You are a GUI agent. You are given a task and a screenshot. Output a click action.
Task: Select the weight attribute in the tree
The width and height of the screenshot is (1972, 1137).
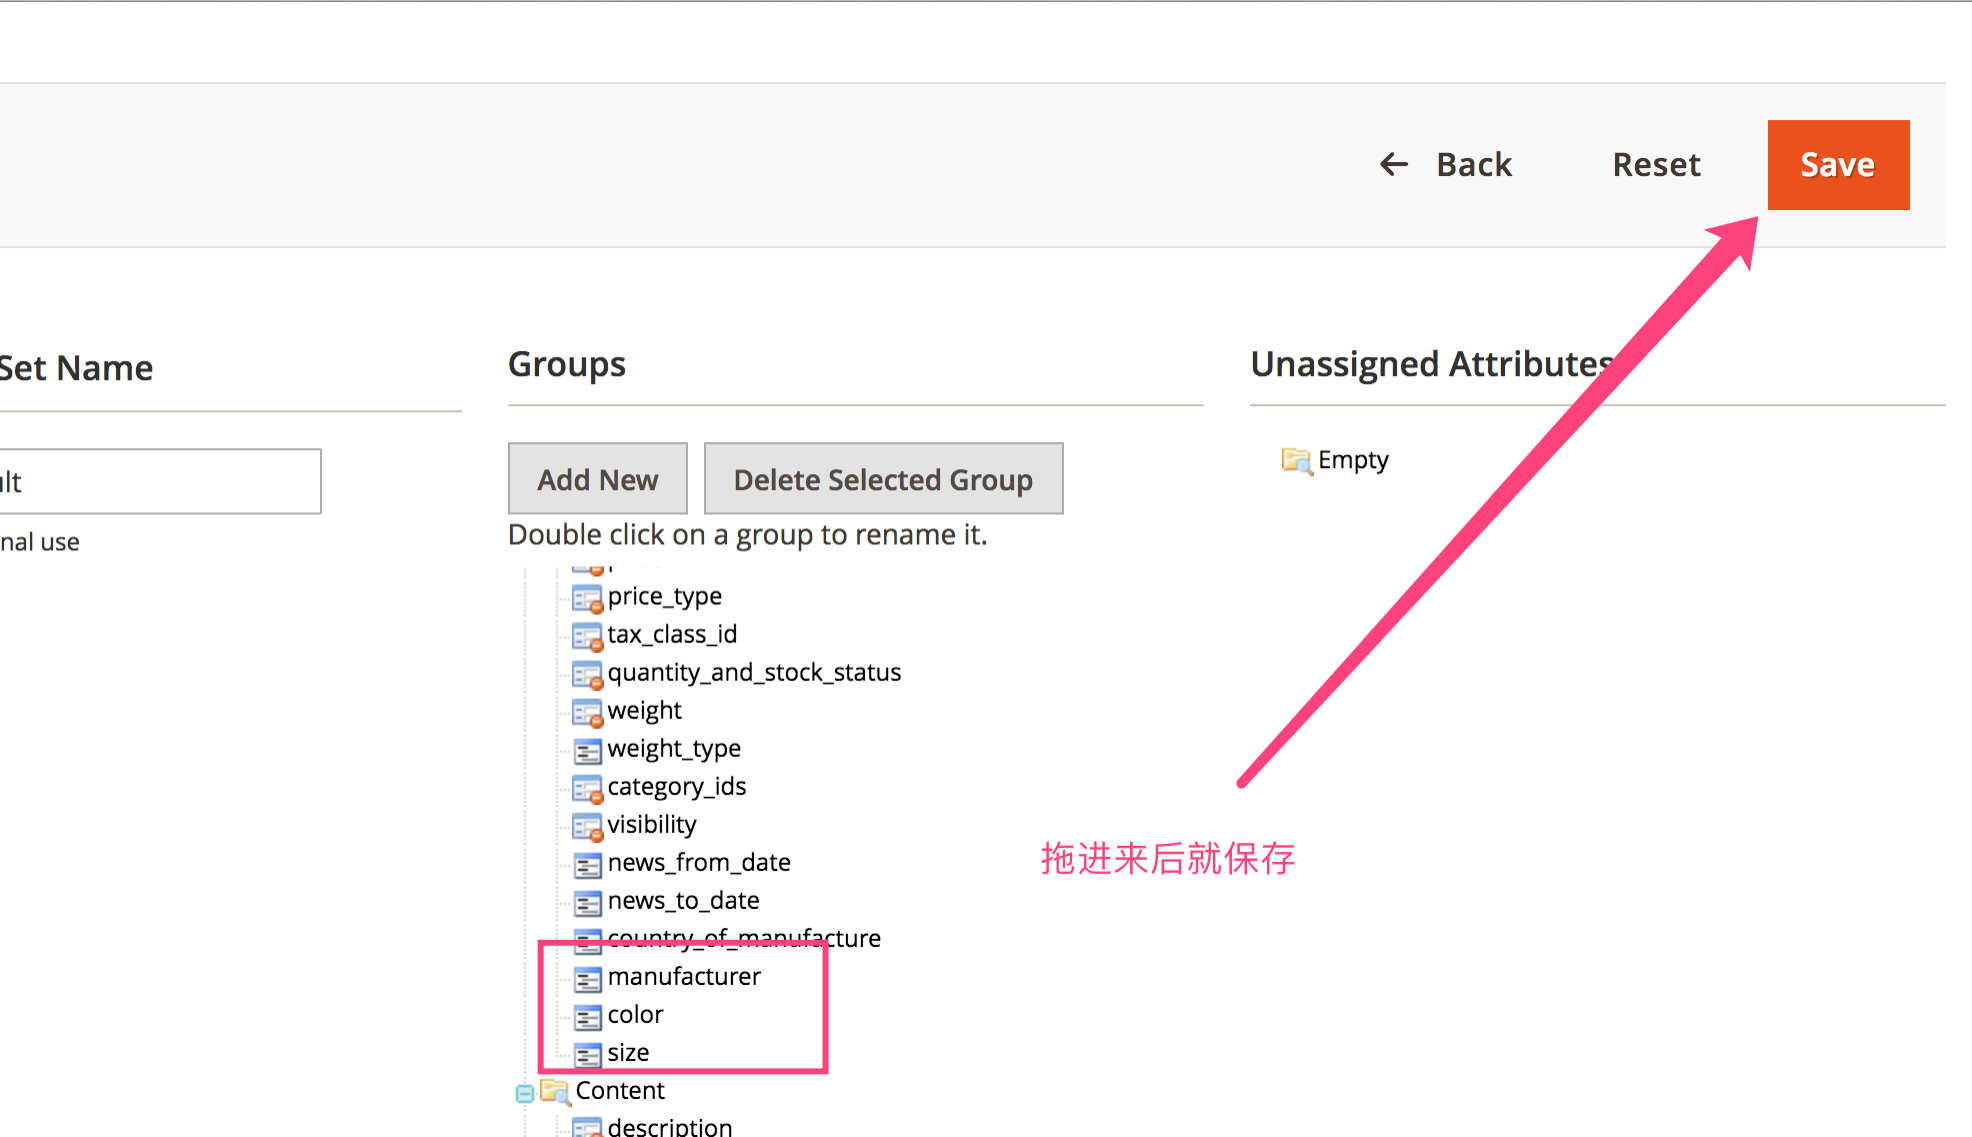[644, 711]
